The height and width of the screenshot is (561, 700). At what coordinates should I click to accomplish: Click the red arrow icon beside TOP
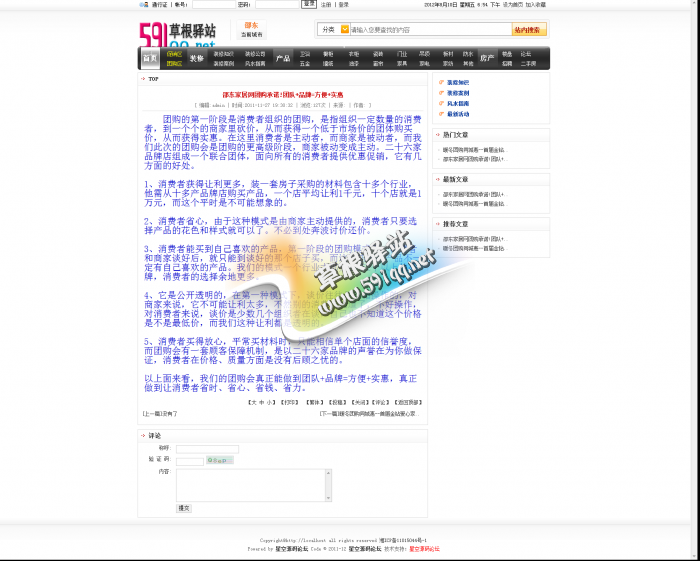coord(143,79)
